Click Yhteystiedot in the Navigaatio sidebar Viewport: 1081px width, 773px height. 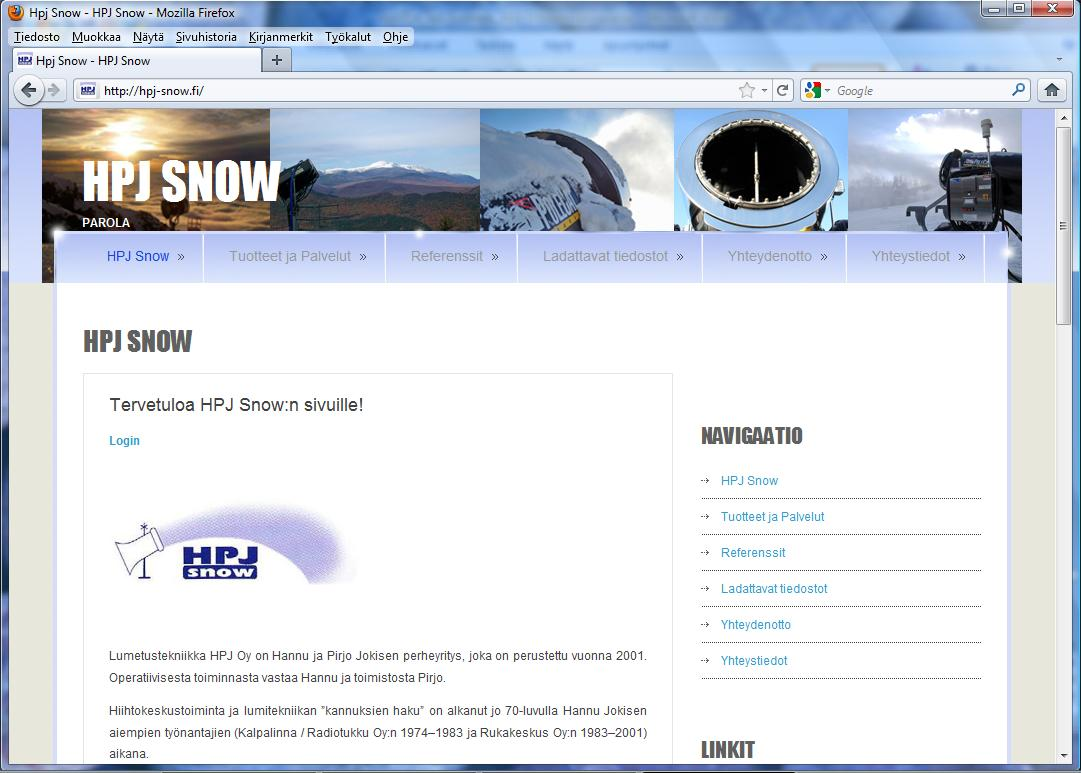tap(754, 660)
